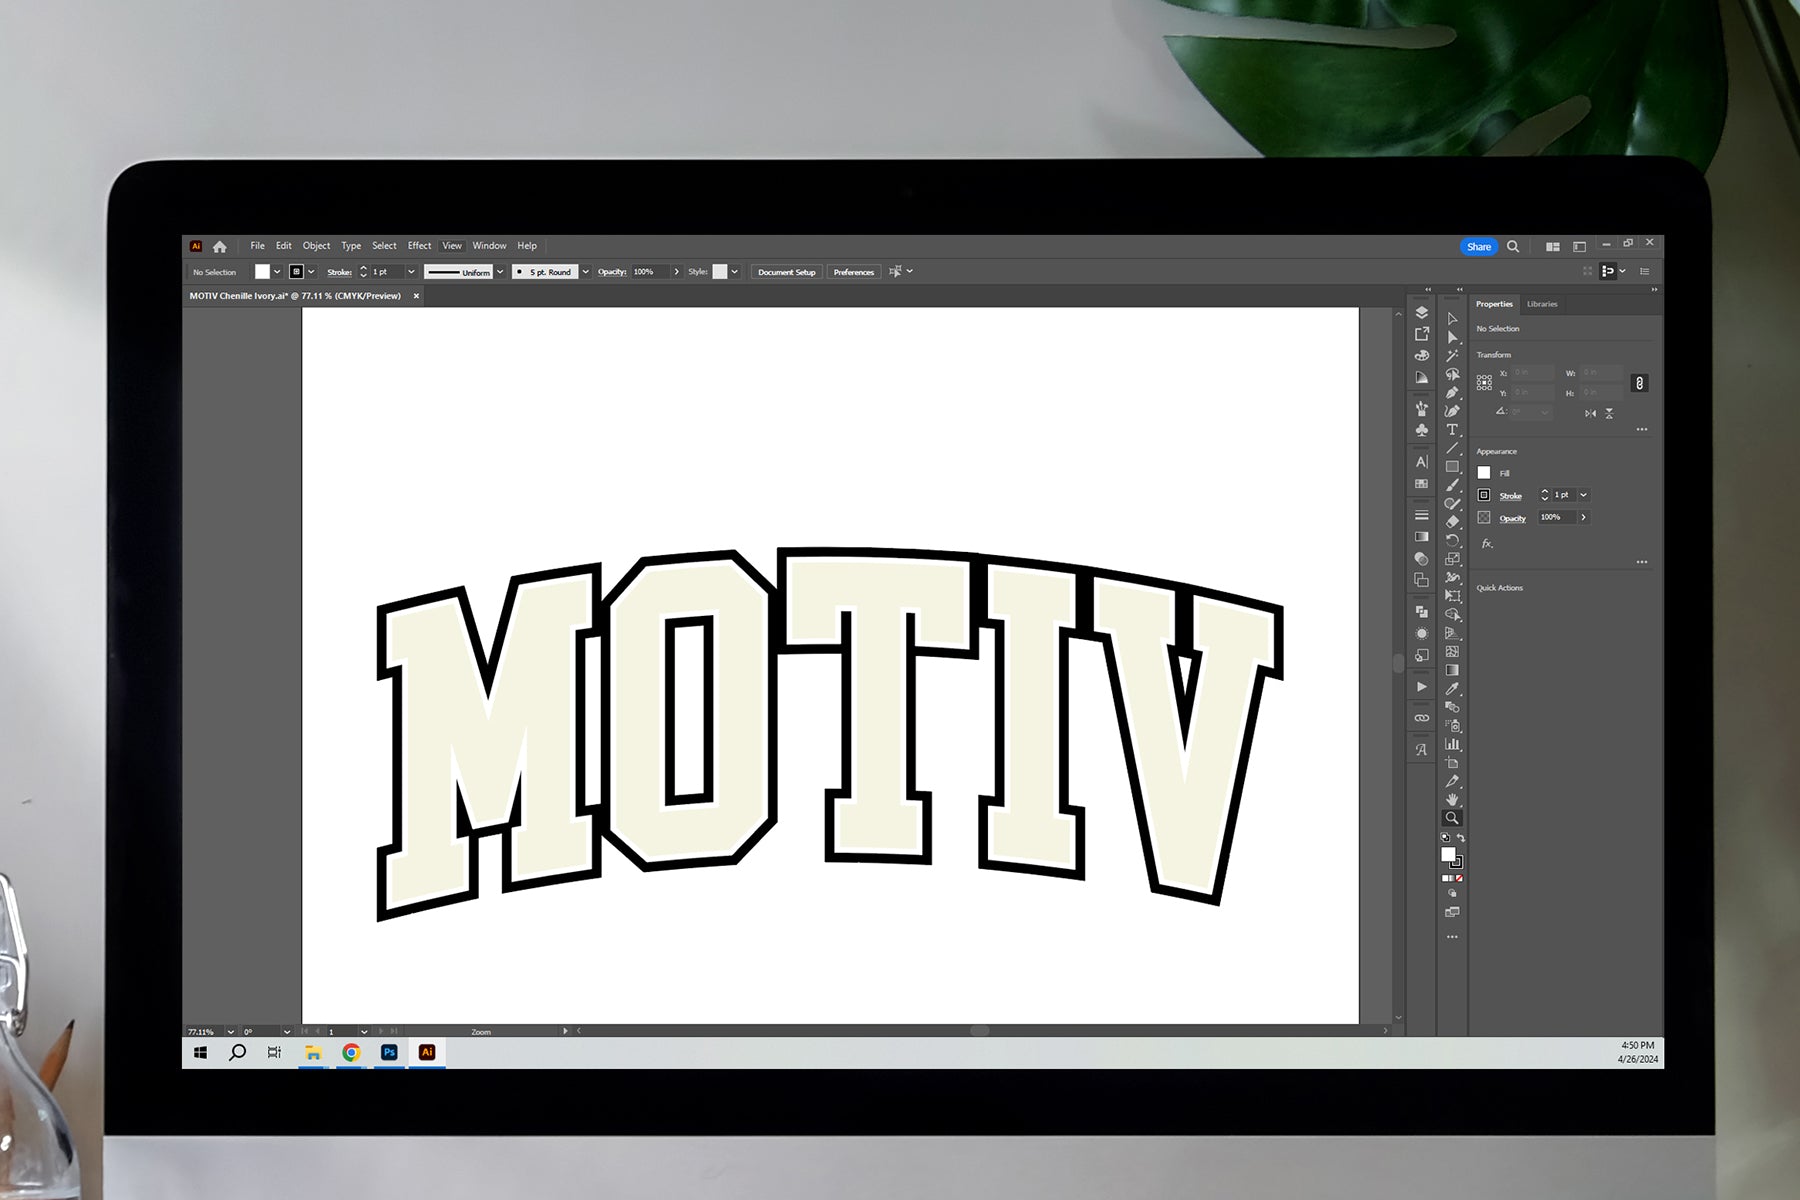The image size is (1800, 1200).
Task: Click the Document Setup button
Action: (786, 272)
